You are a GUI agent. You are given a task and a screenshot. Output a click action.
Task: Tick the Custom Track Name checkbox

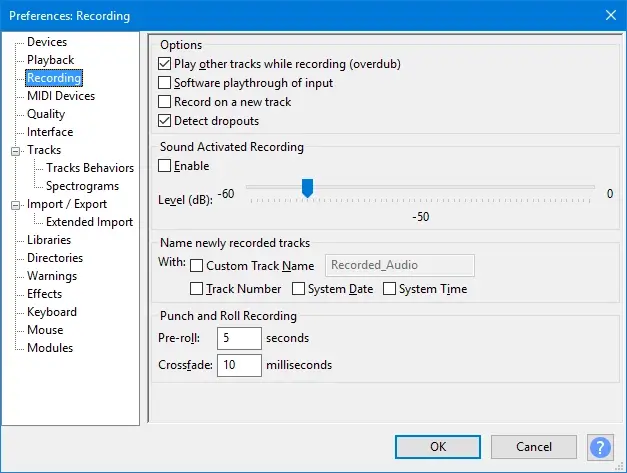point(197,266)
